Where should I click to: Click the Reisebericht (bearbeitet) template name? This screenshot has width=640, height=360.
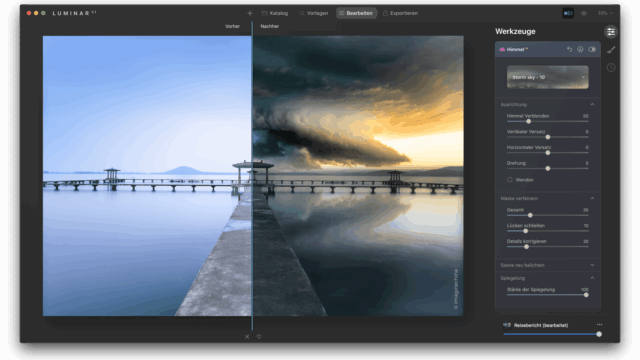(x=541, y=325)
